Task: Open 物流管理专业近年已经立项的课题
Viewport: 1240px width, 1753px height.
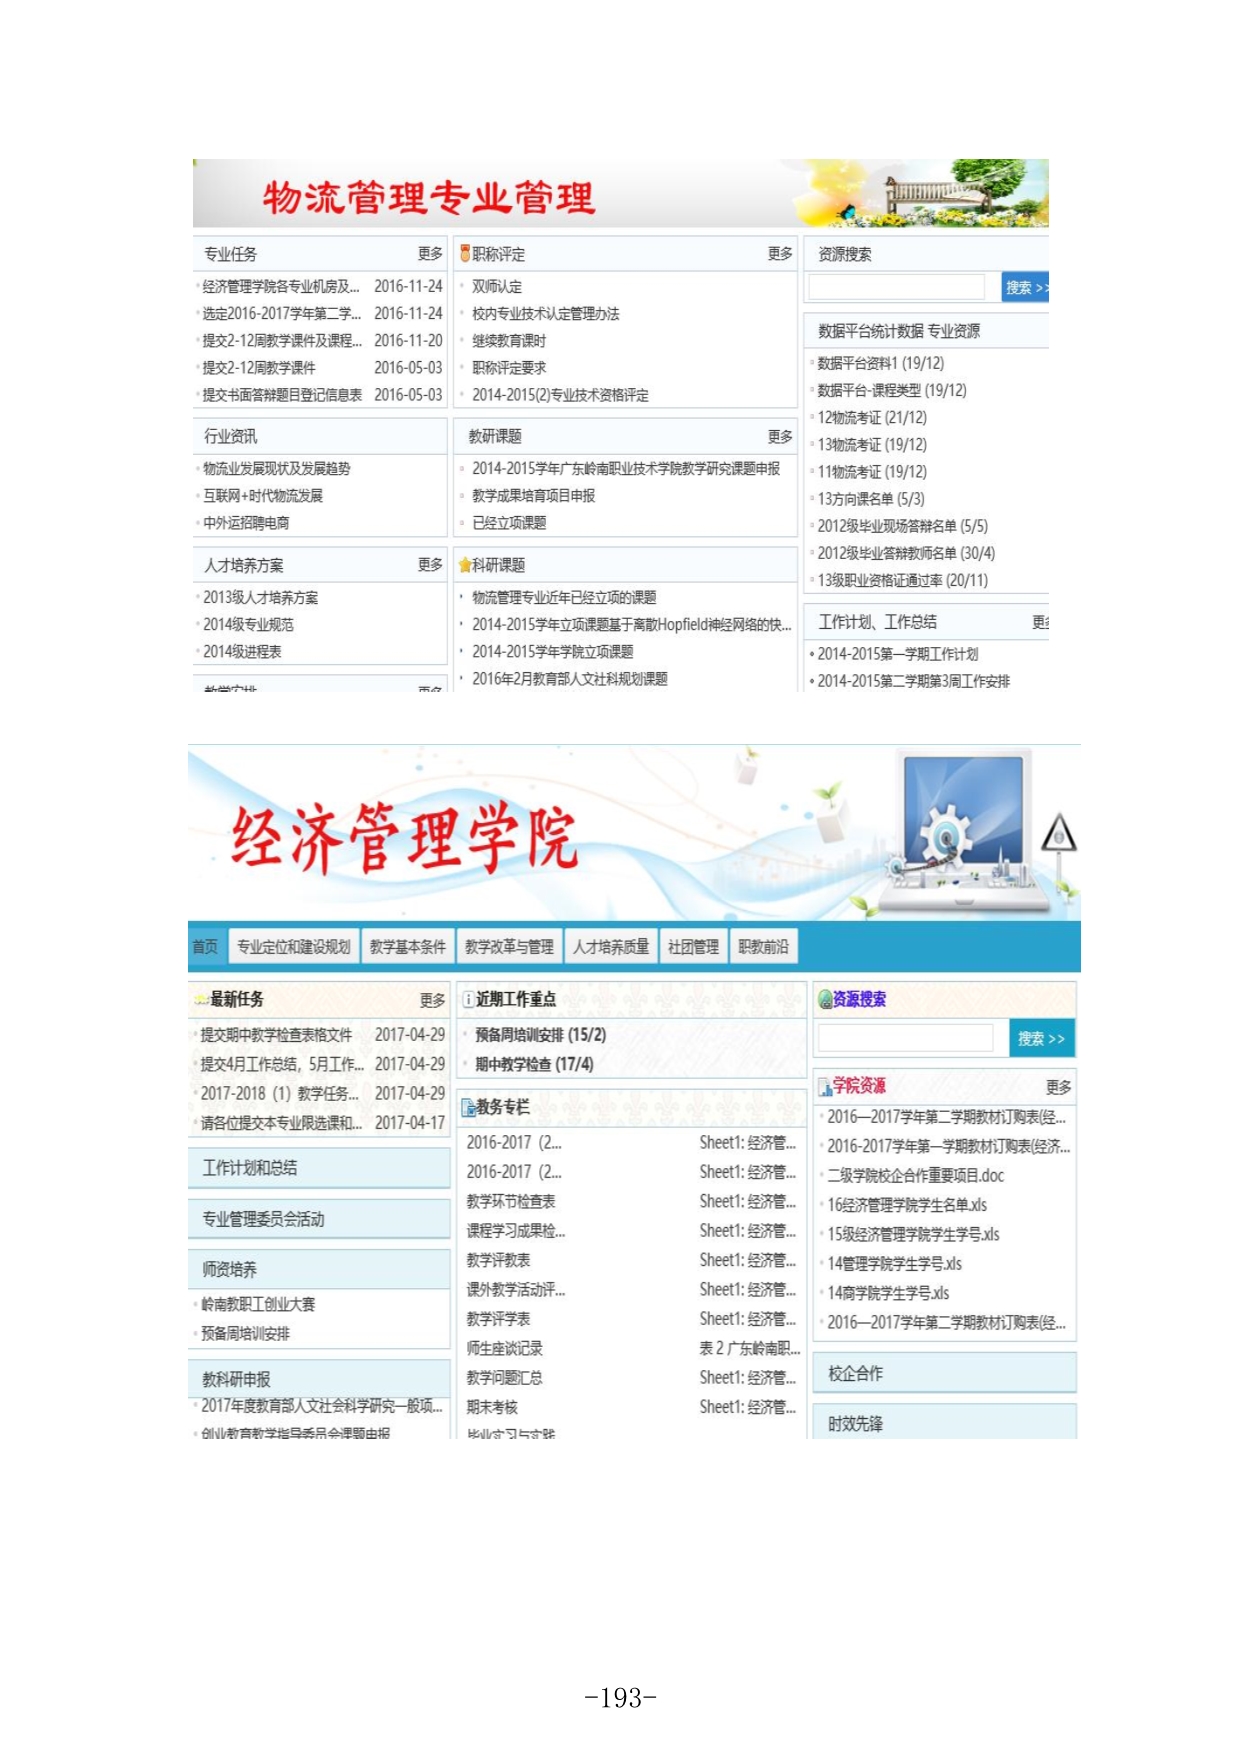Action: [564, 597]
